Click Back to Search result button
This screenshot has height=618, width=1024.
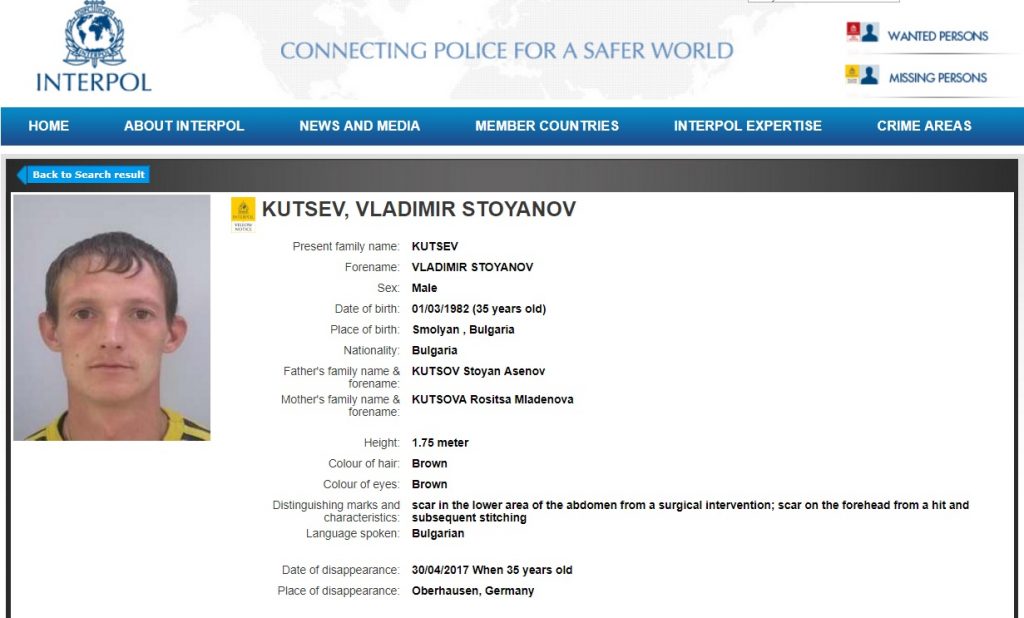pos(83,174)
